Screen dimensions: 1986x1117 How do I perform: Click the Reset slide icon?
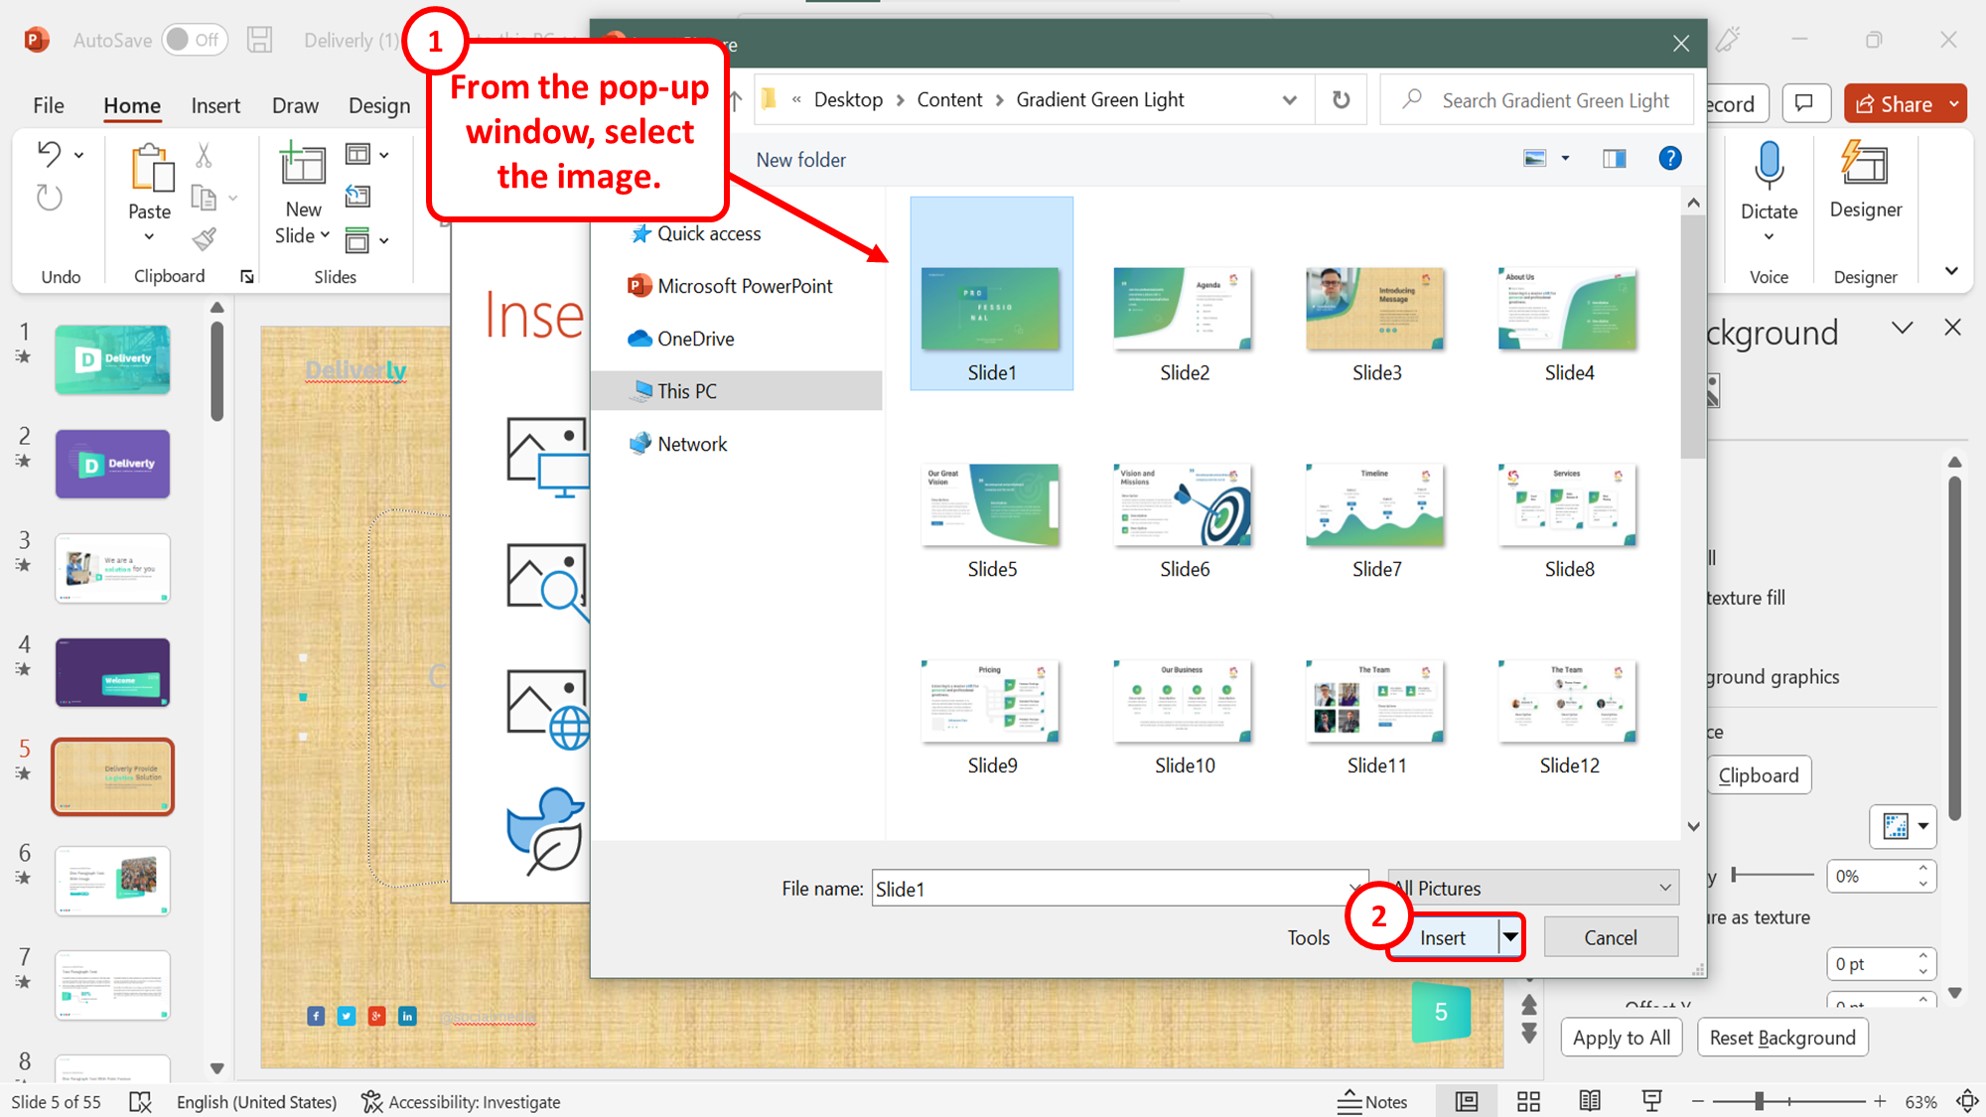coord(357,197)
